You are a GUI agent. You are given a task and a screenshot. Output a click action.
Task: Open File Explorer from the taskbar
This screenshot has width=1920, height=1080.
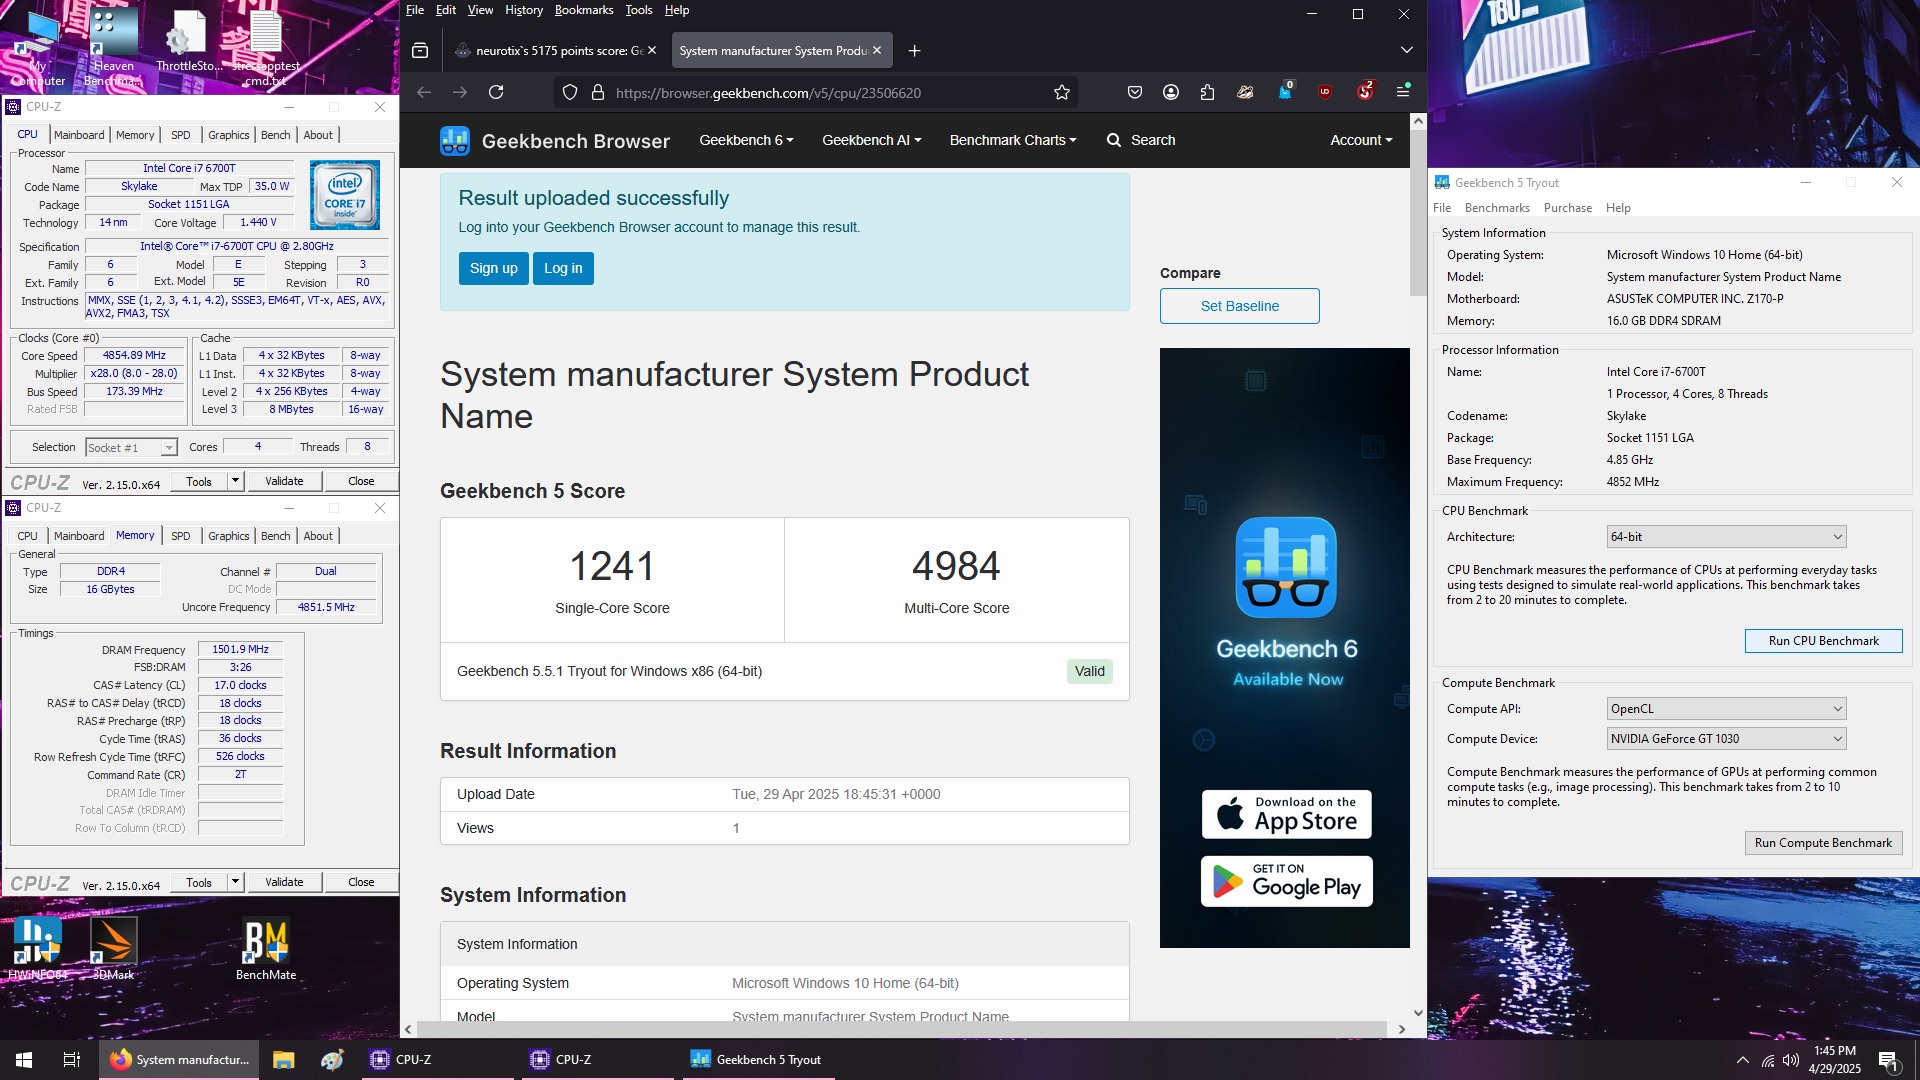283,1060
